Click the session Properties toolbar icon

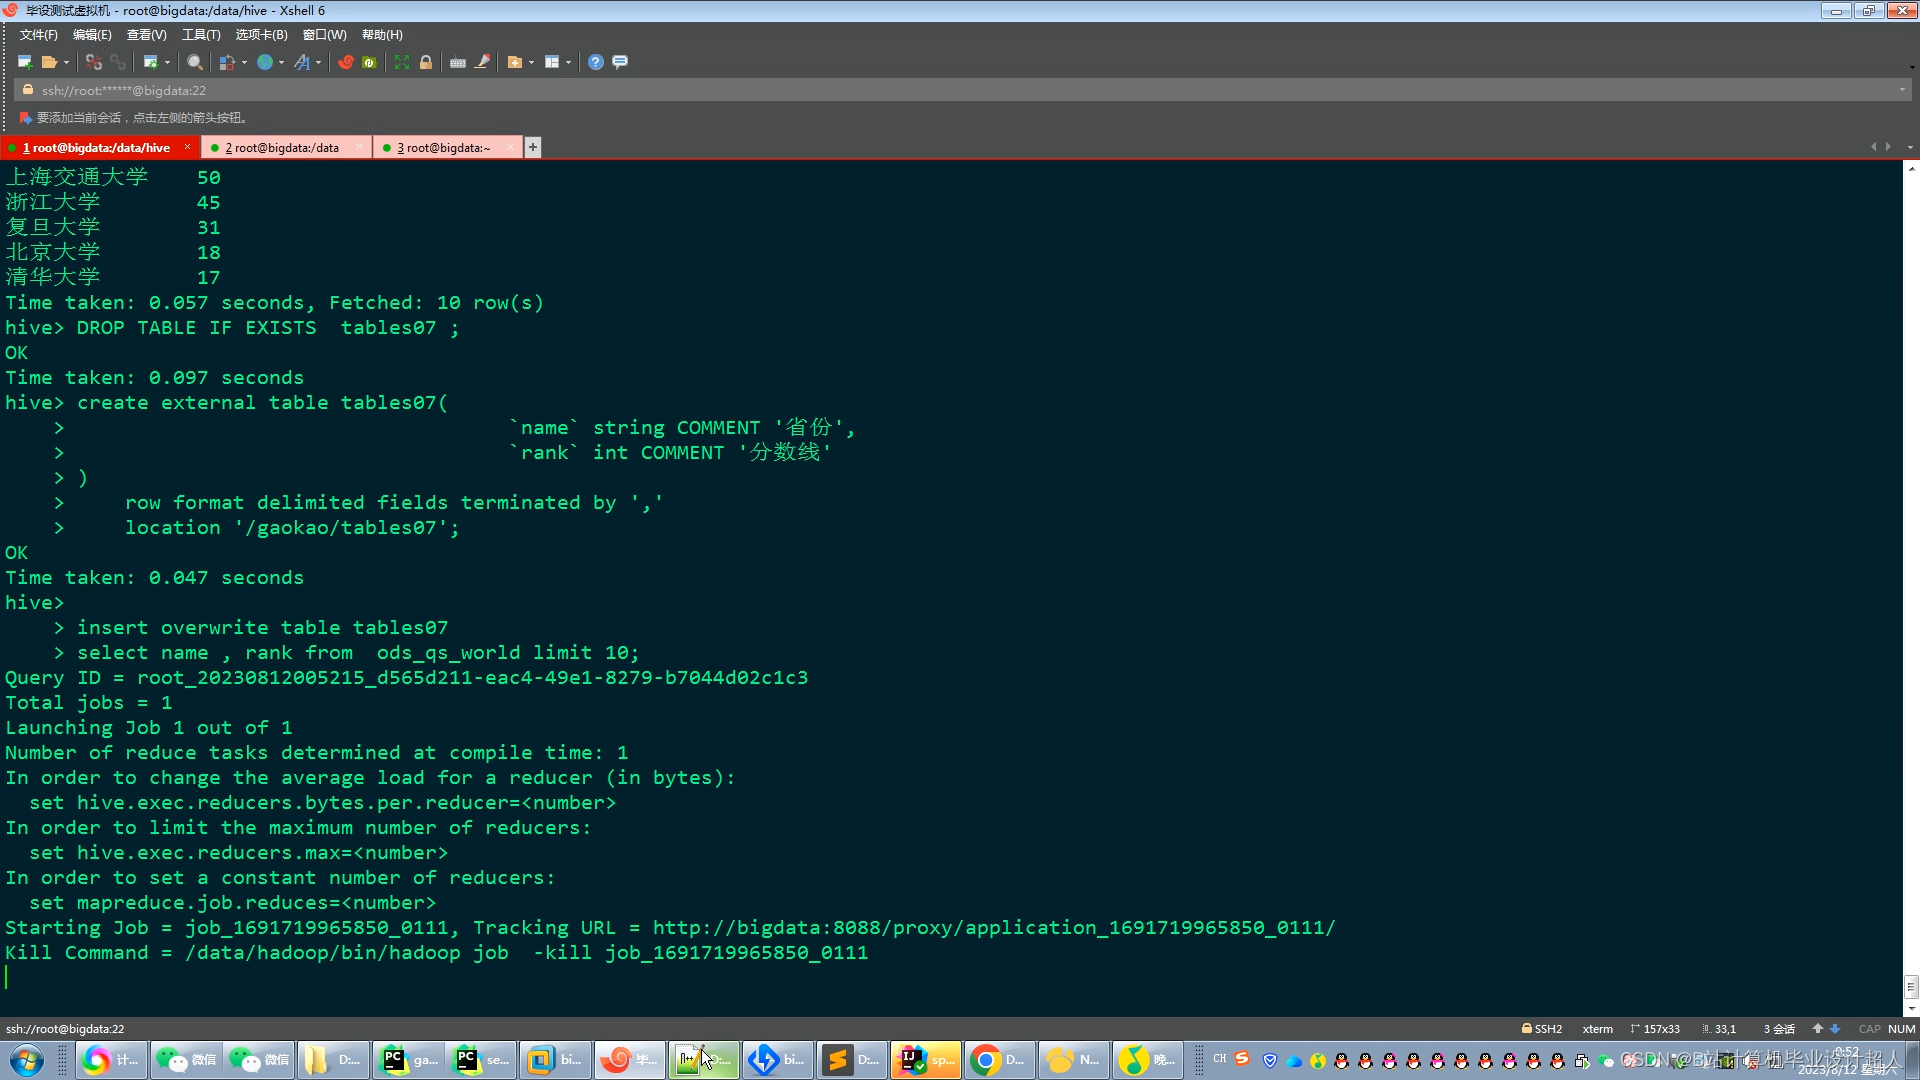pyautogui.click(x=150, y=62)
